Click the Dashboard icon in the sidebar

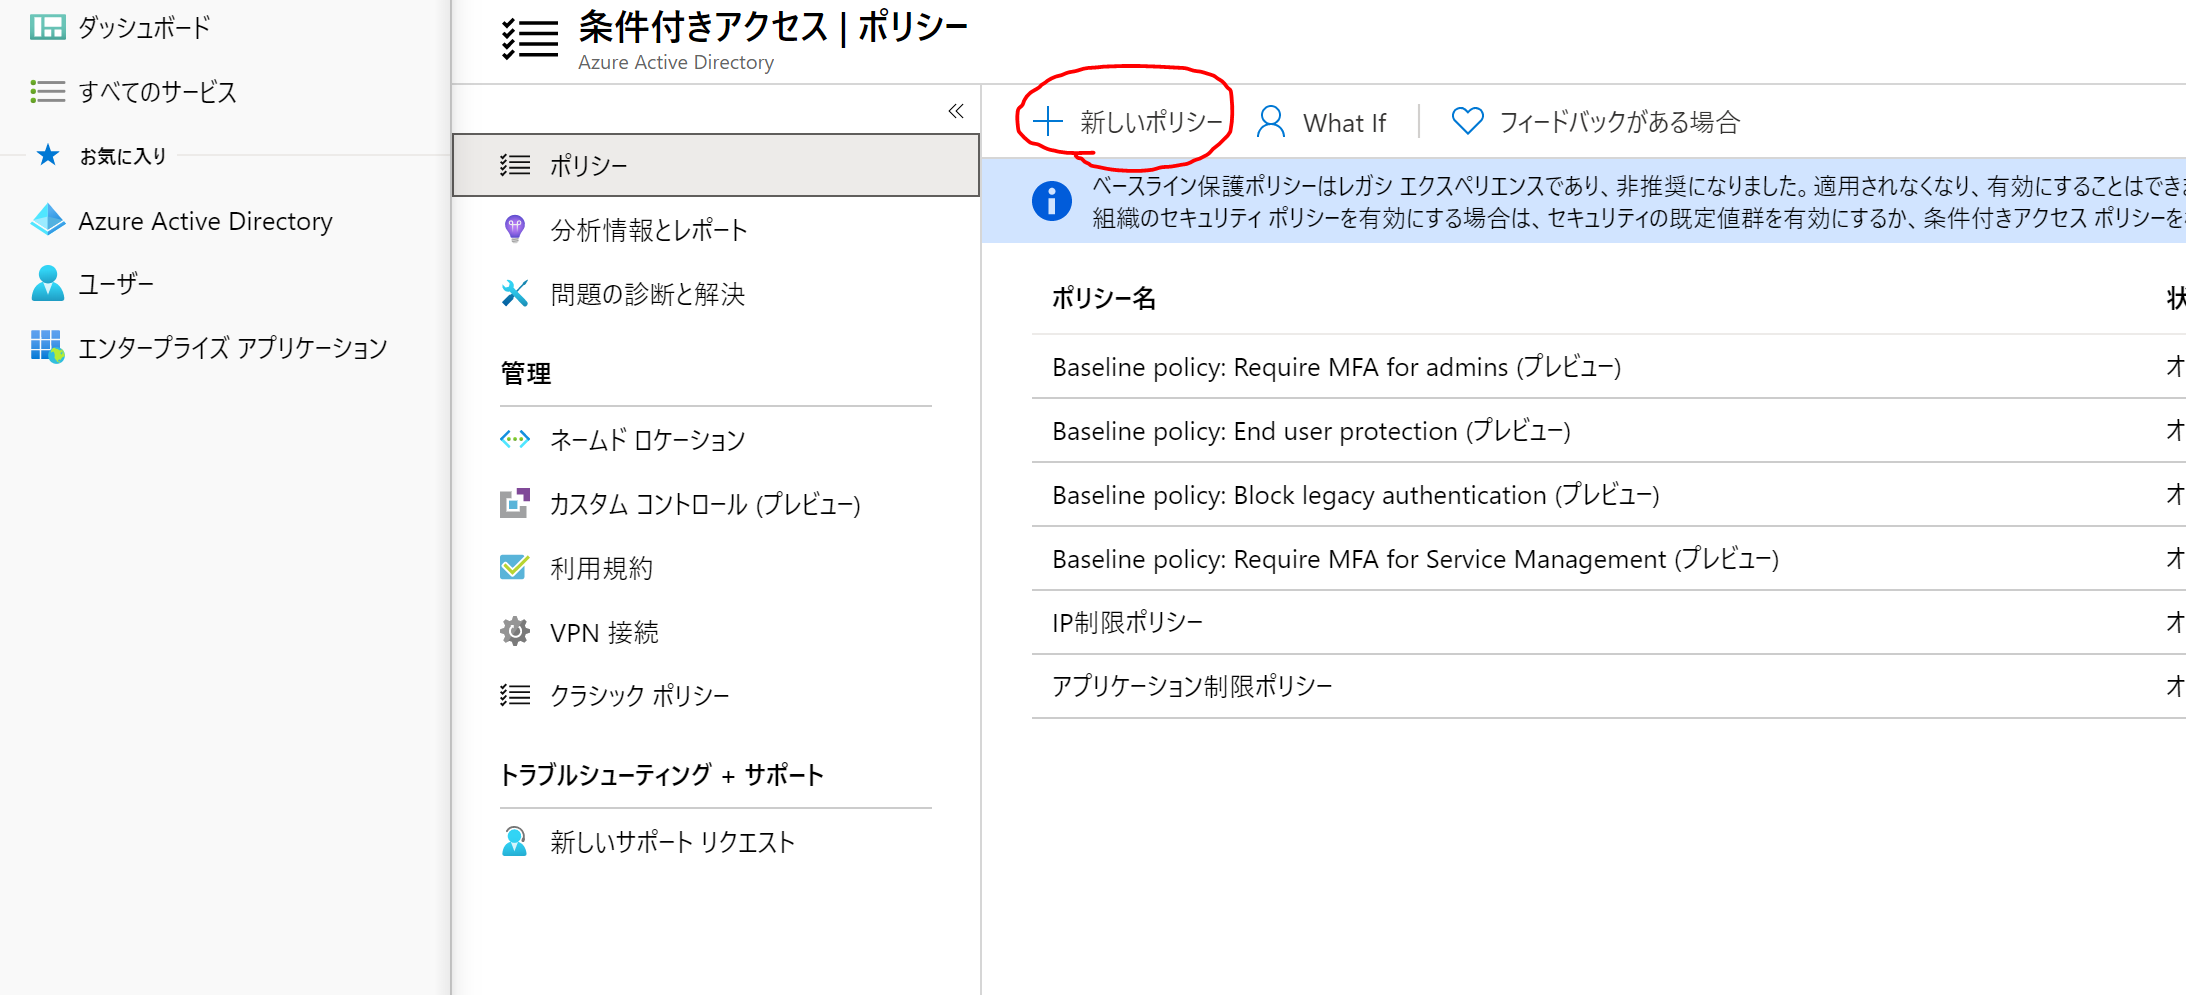(47, 27)
